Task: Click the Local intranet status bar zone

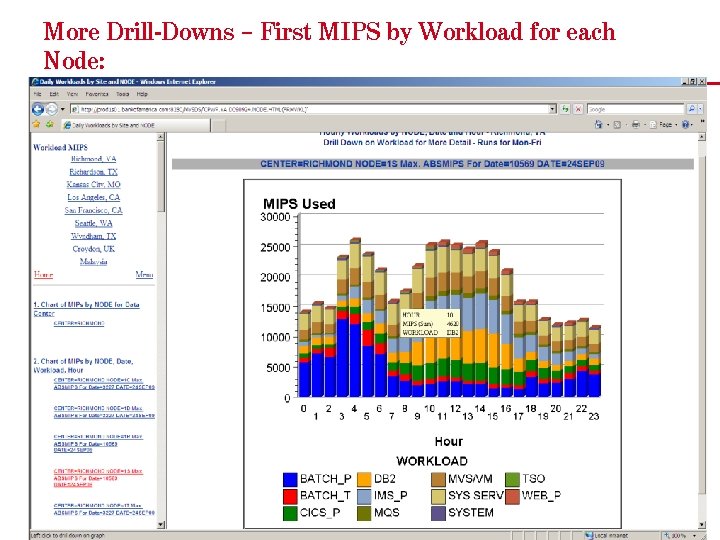Action: pos(607,535)
